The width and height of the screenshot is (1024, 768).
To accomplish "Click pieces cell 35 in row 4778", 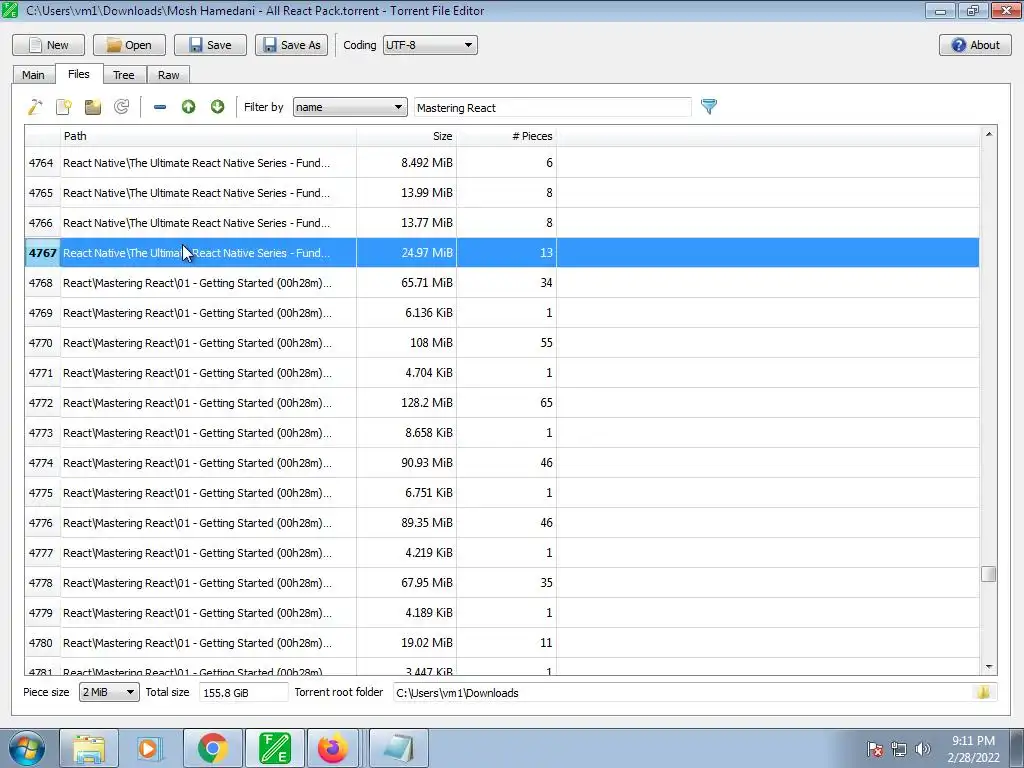I will [506, 583].
